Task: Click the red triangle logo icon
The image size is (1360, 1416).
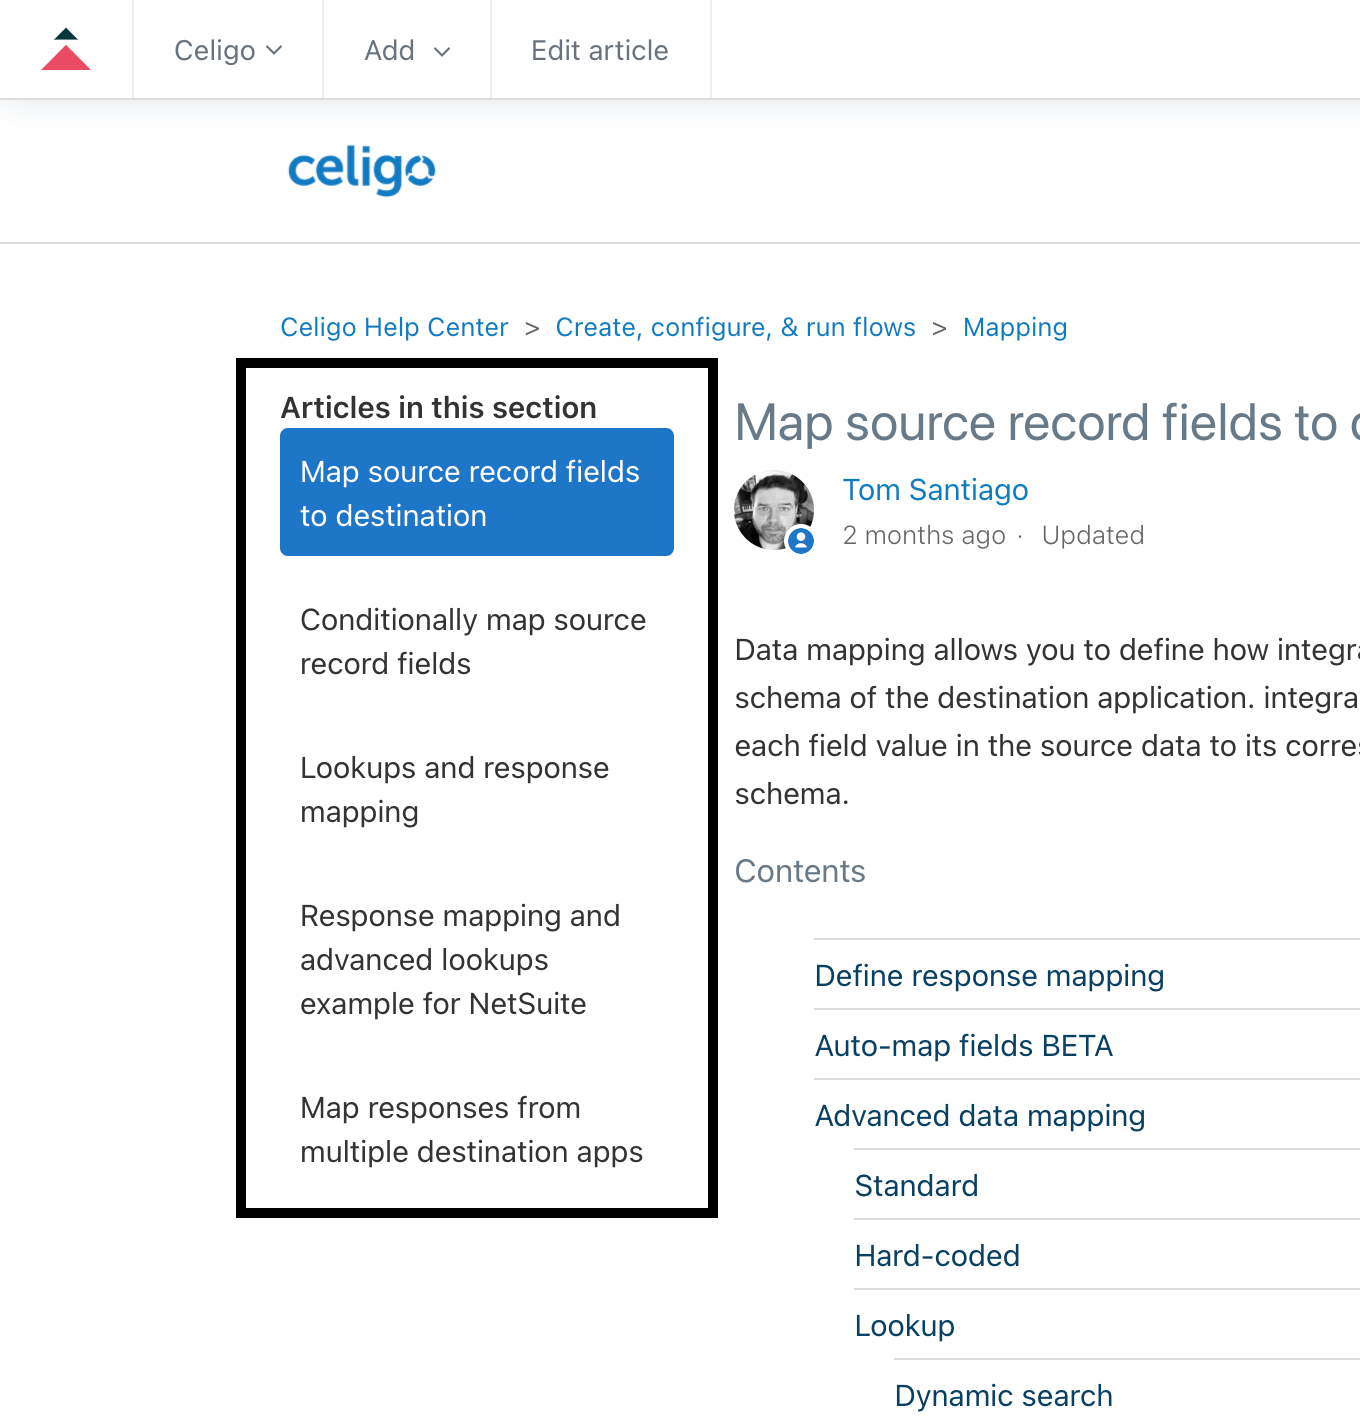Action: click(66, 49)
